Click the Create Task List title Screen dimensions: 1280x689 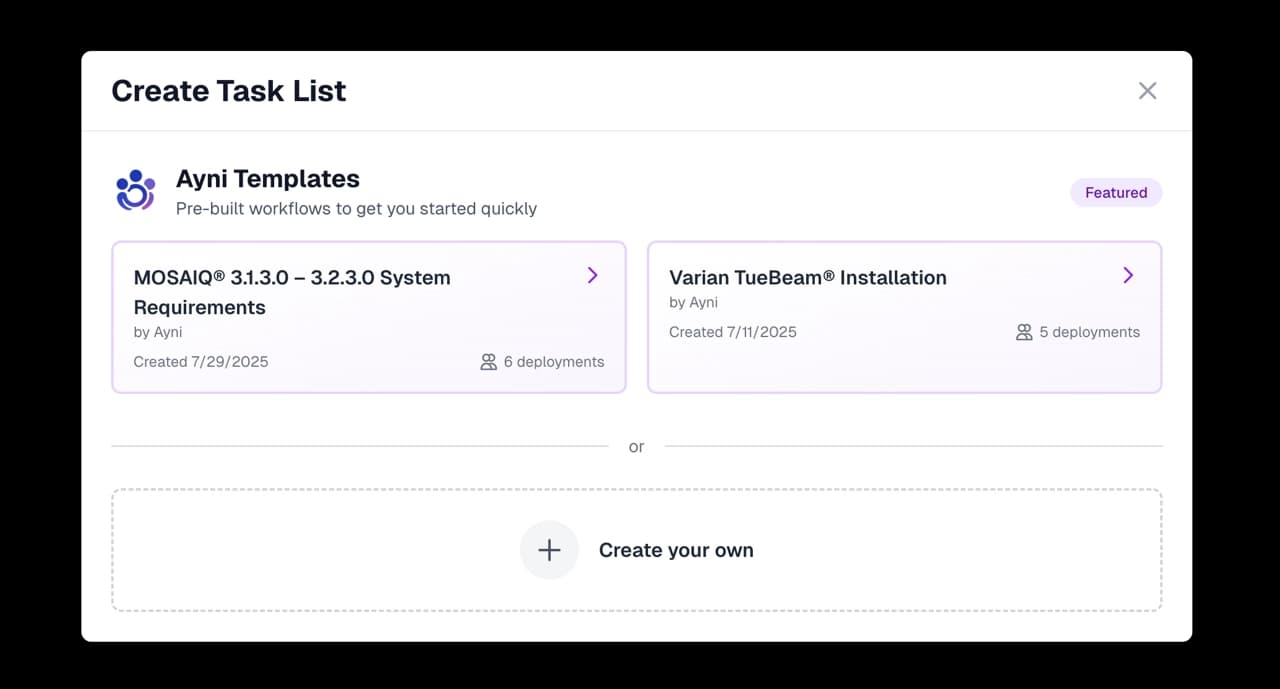(229, 90)
